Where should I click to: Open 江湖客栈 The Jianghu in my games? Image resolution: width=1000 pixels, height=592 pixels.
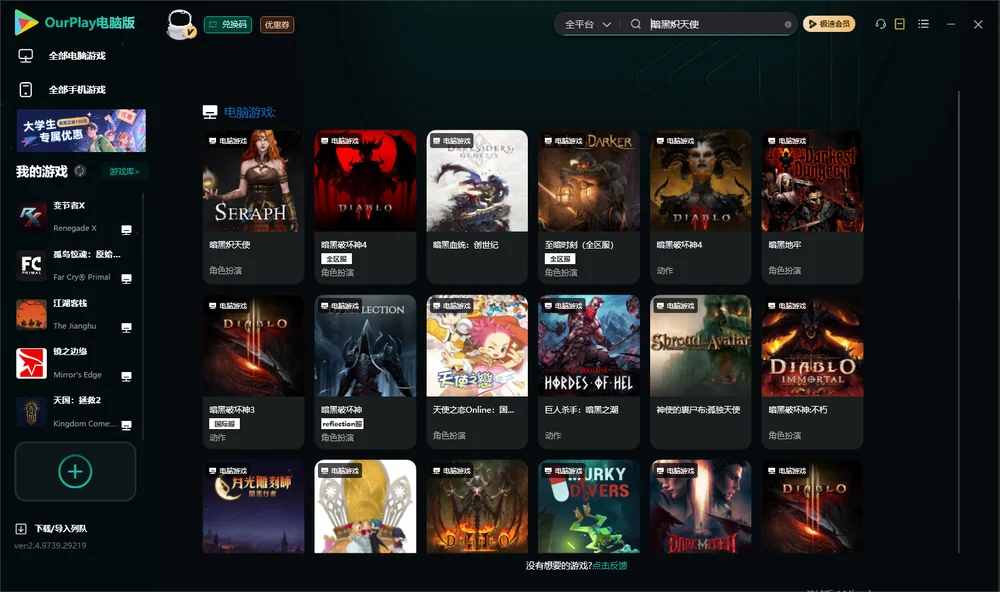pos(75,314)
